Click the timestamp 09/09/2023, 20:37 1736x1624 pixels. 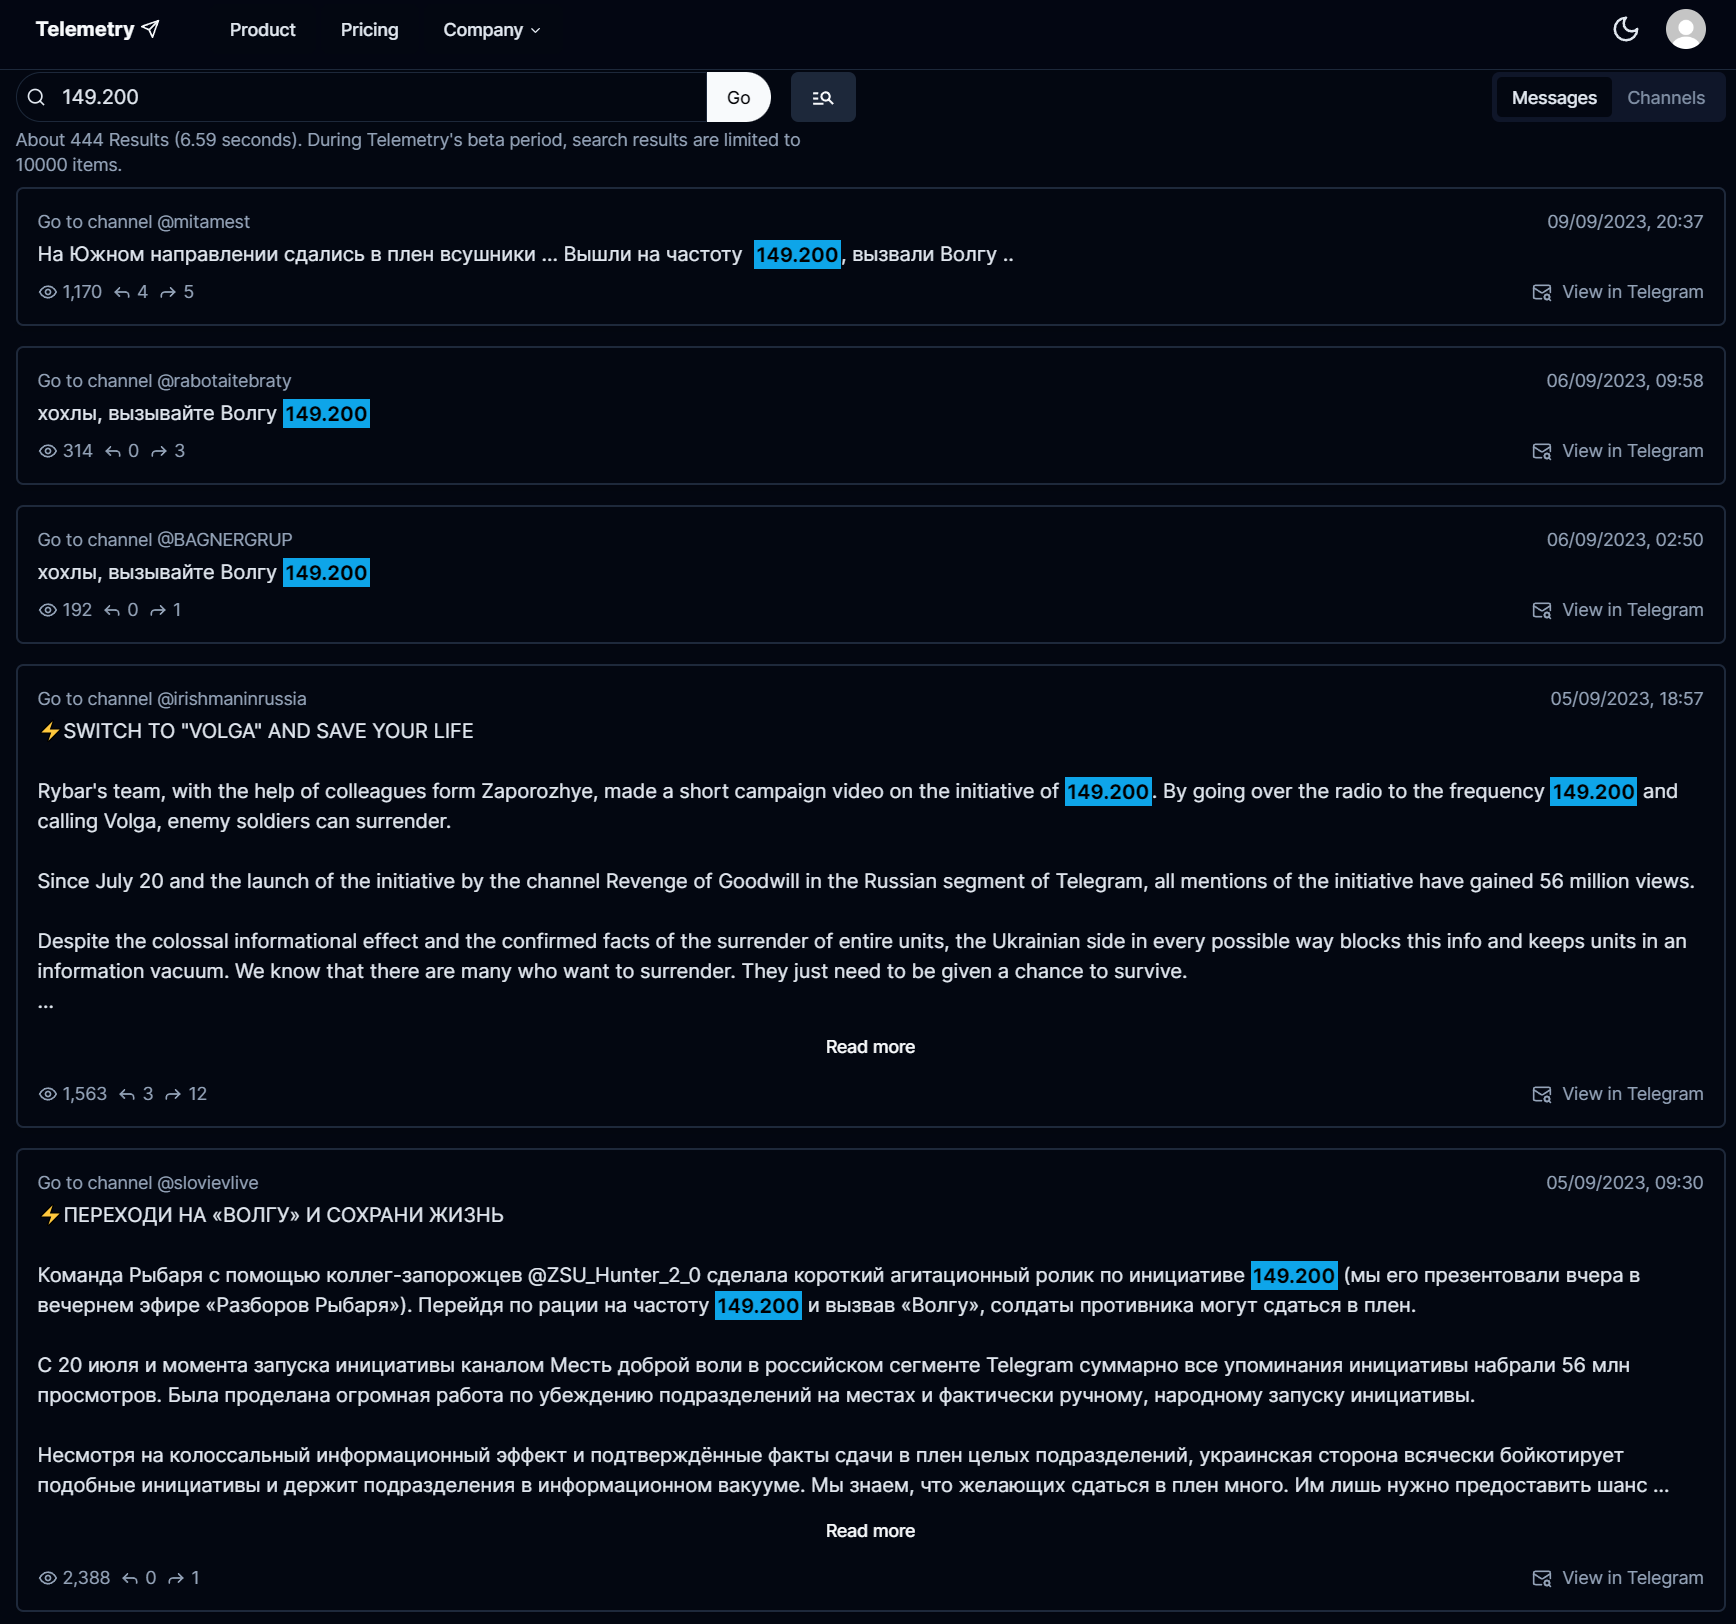(1625, 221)
